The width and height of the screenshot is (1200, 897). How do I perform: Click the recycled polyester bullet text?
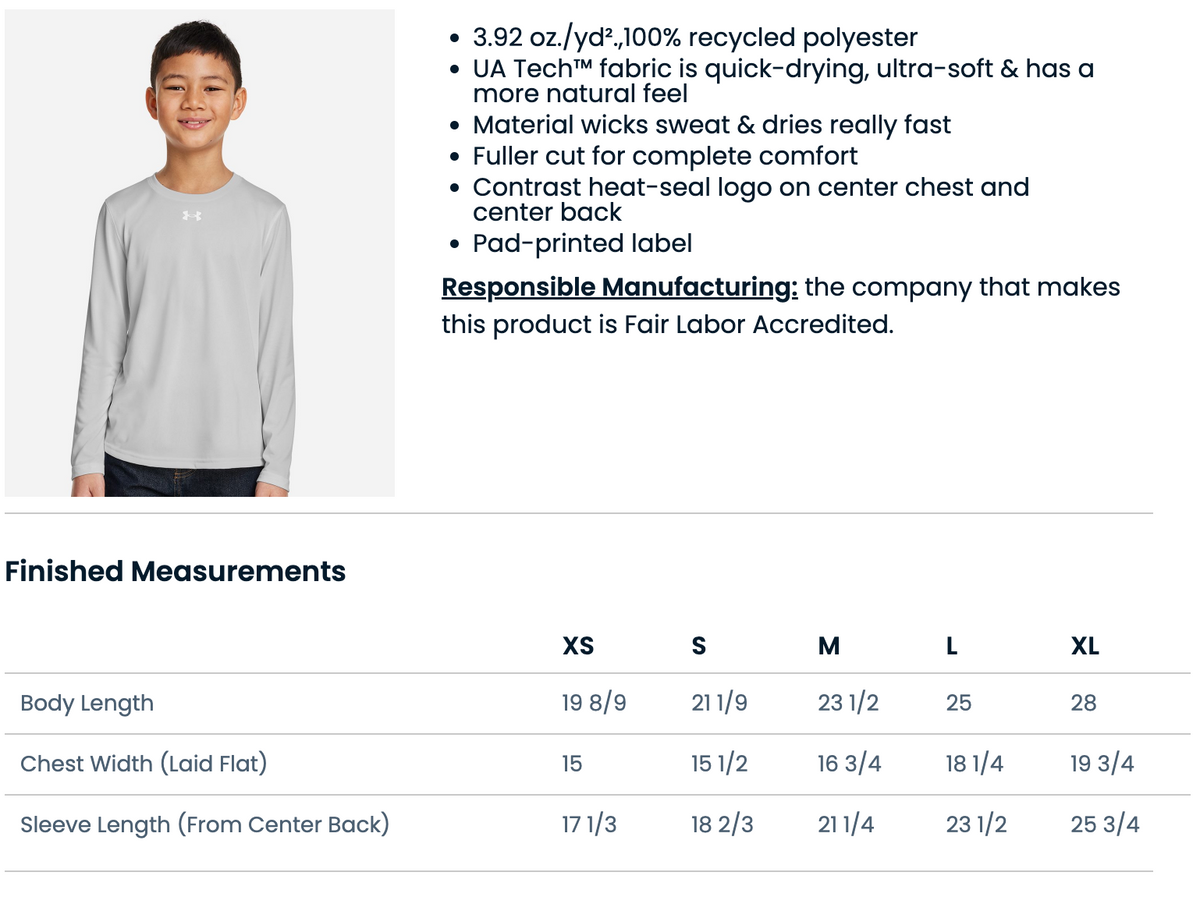point(695,38)
